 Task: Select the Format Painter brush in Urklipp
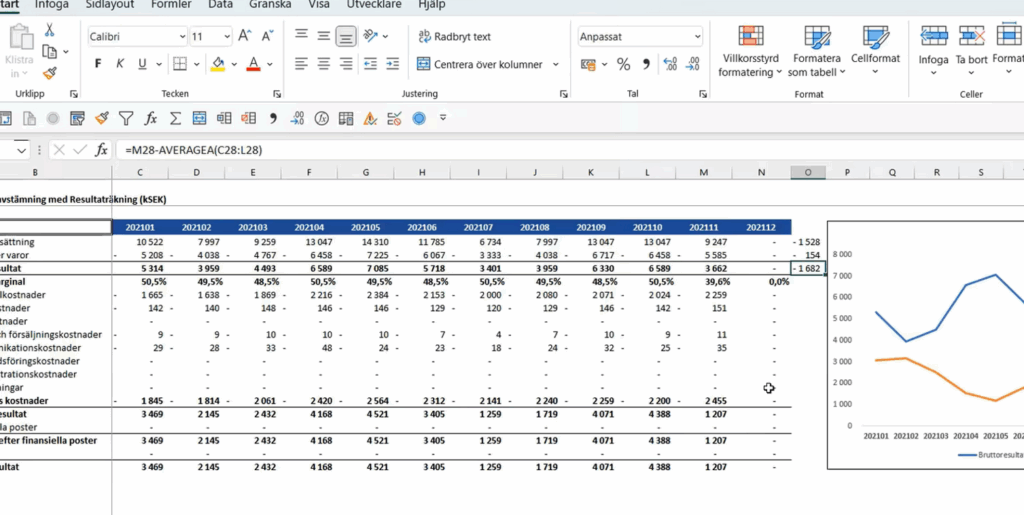point(50,73)
